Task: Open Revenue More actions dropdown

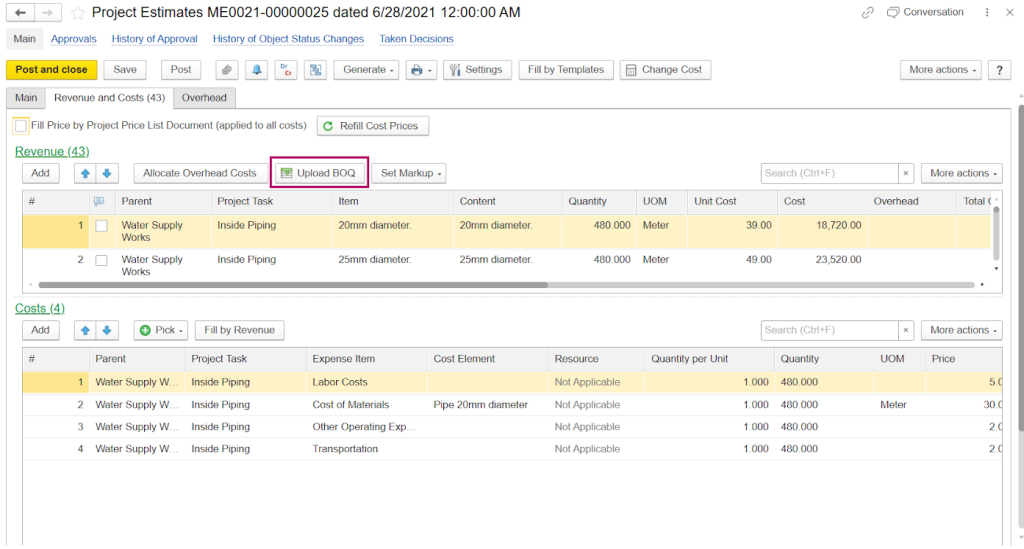Action: click(961, 173)
